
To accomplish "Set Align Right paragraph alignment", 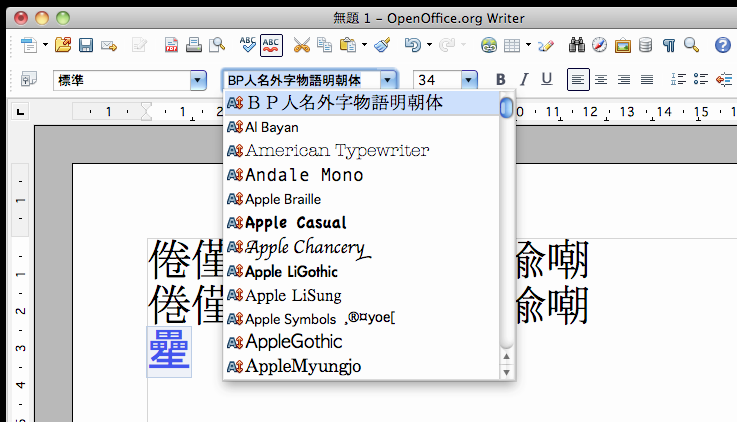I will pyautogui.click(x=624, y=79).
